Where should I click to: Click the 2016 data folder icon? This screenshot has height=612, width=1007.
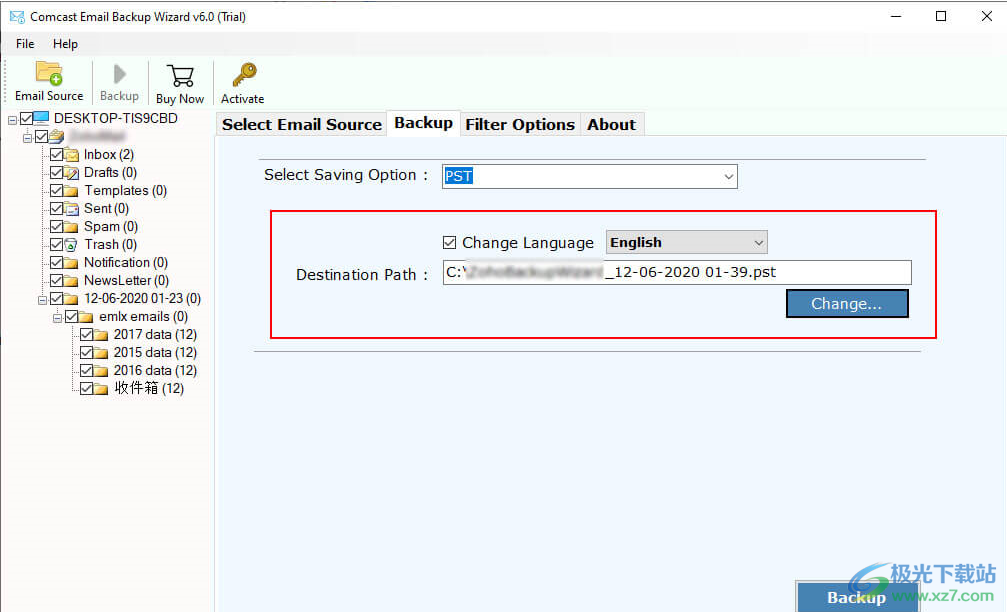[x=101, y=371]
